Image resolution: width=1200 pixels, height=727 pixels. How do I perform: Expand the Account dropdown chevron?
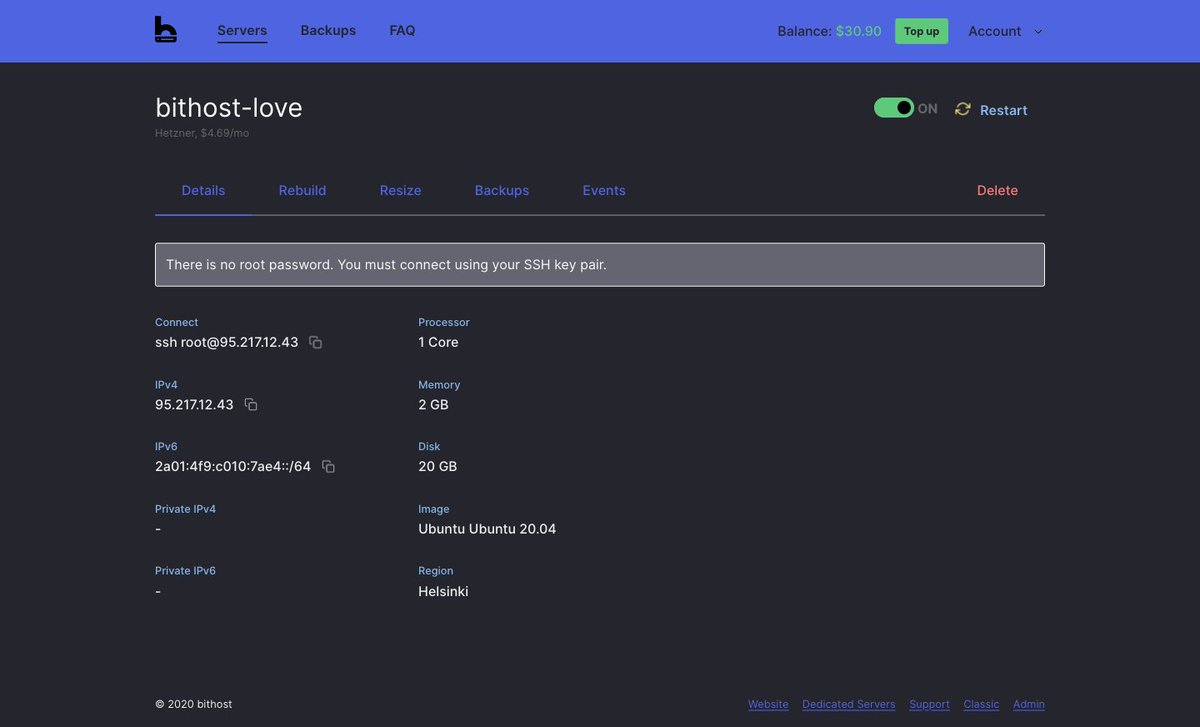coord(1038,31)
